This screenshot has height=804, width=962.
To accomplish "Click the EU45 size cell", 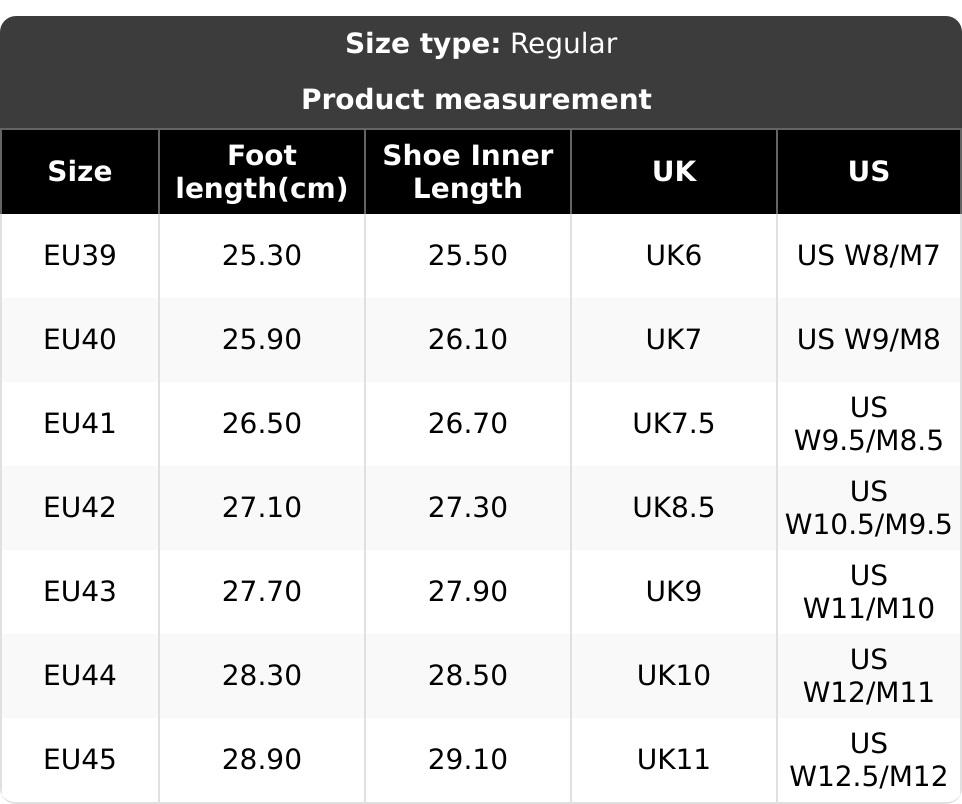I will point(80,760).
